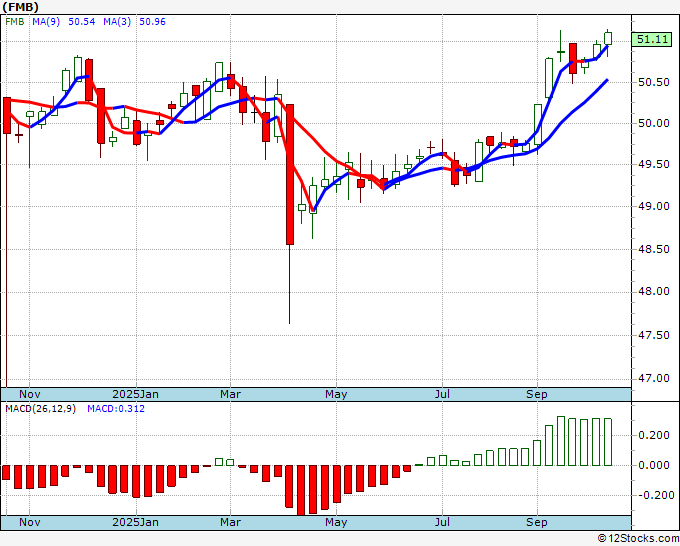Click the 47.50 price axis label
The image size is (680, 546).
[654, 335]
